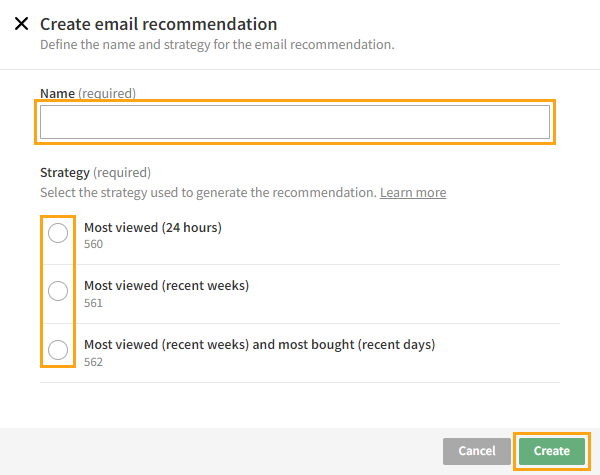Click the "(required)" hint beside Strategy
Screen dimensions: 600x475
122,172
